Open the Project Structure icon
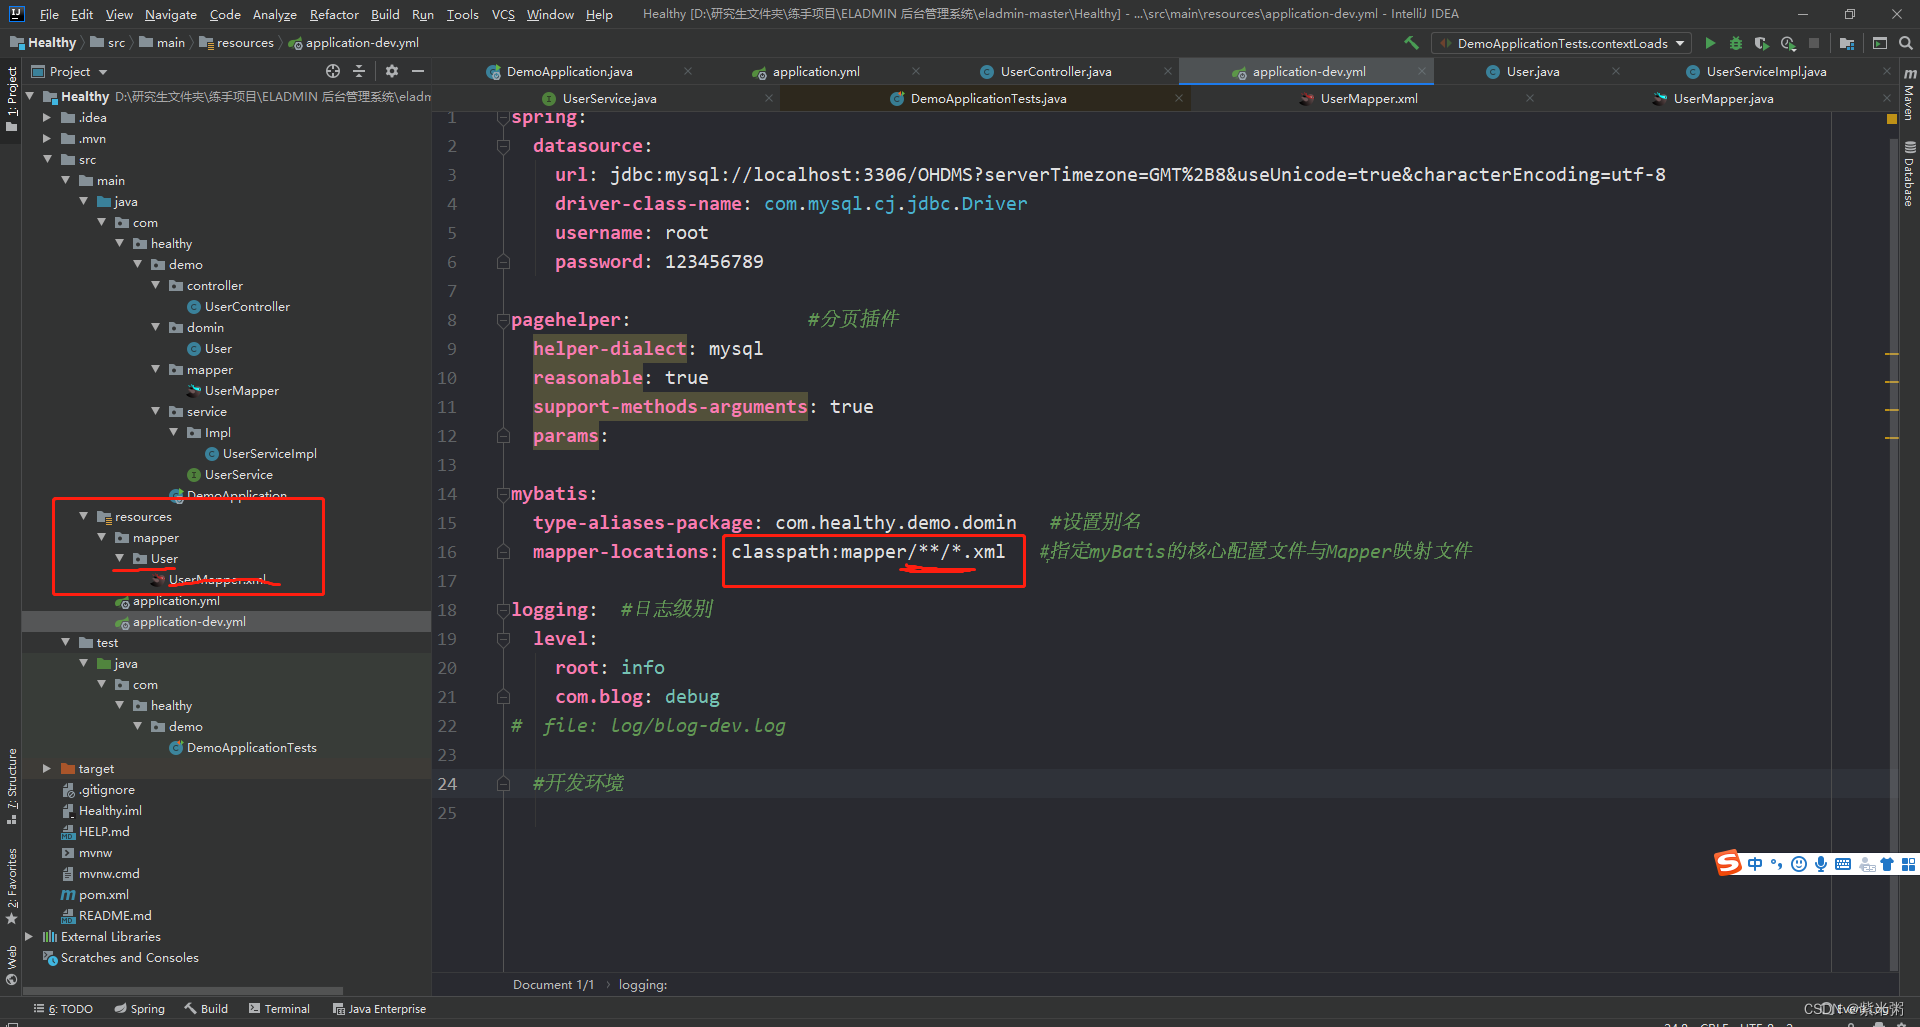Screen dimensions: 1920x1027 [1847, 43]
